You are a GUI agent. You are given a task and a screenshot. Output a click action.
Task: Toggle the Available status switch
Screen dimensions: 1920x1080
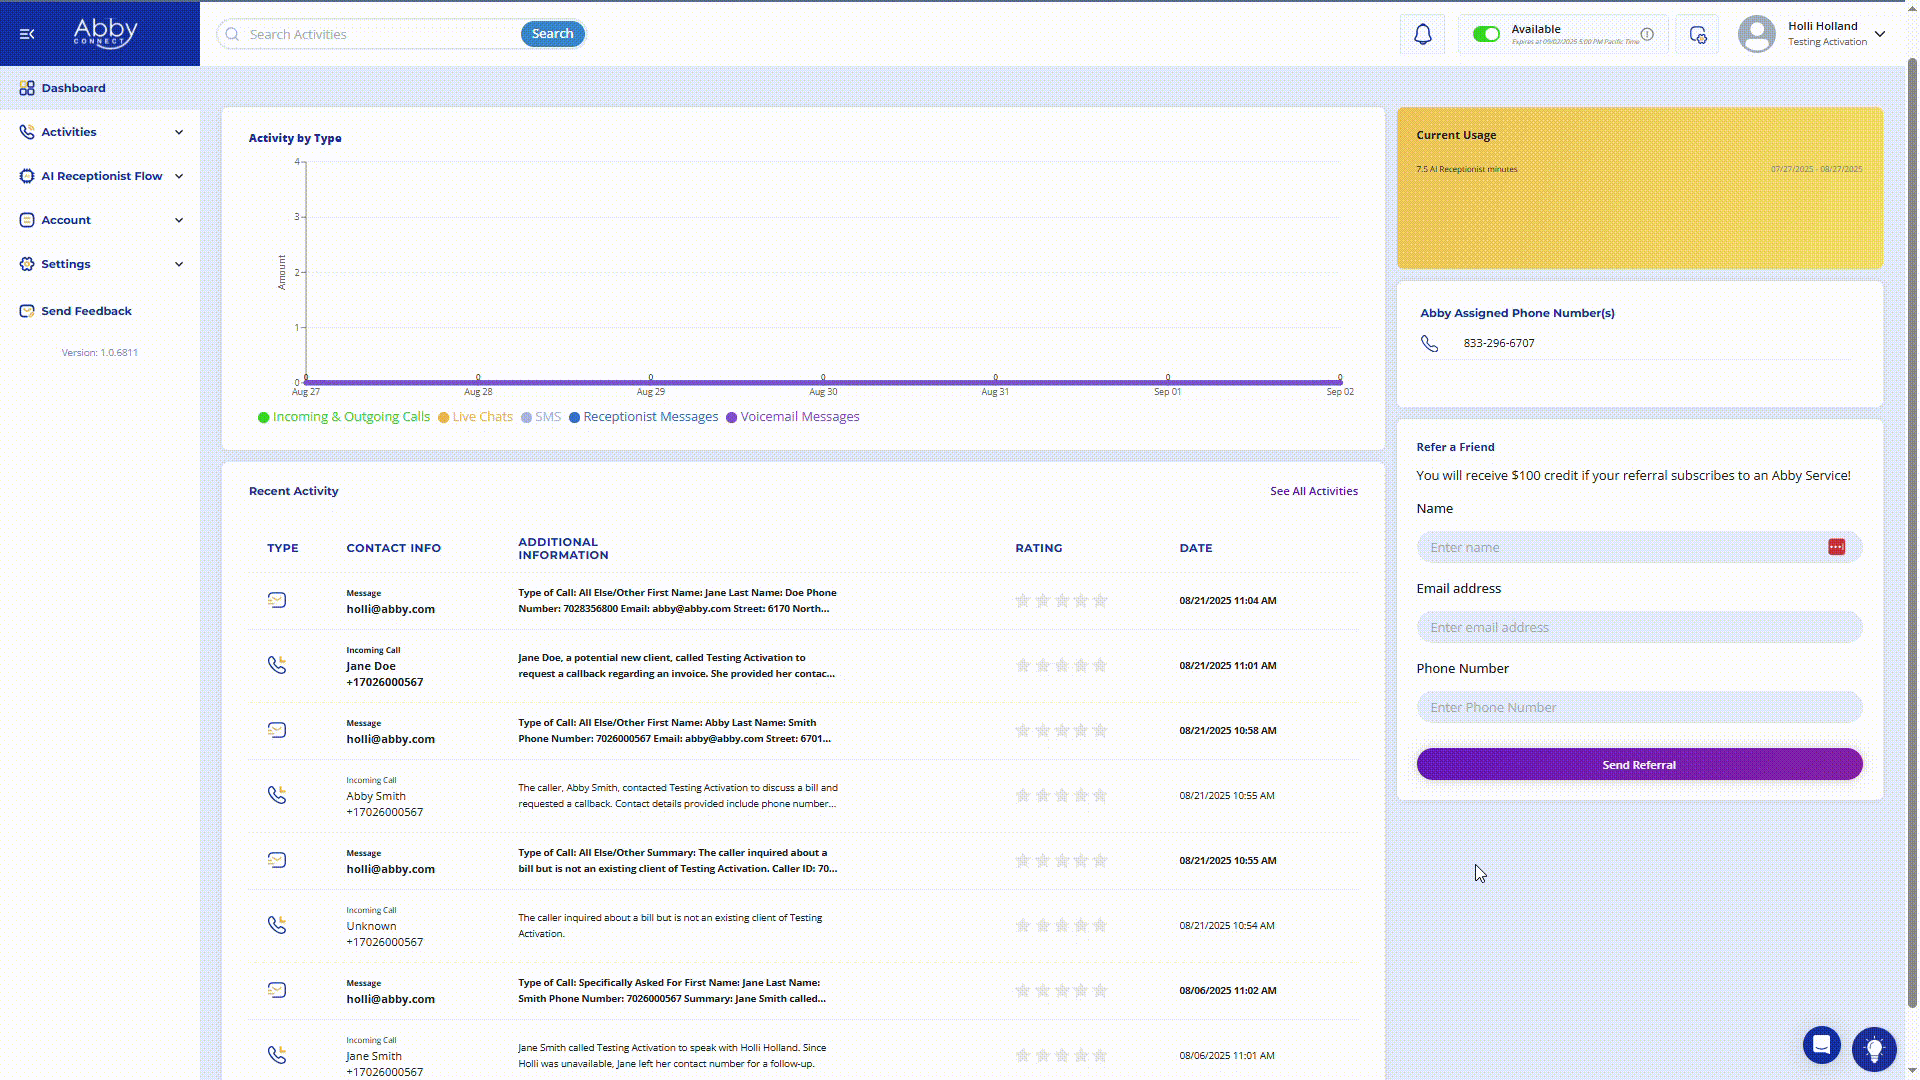(x=1486, y=34)
